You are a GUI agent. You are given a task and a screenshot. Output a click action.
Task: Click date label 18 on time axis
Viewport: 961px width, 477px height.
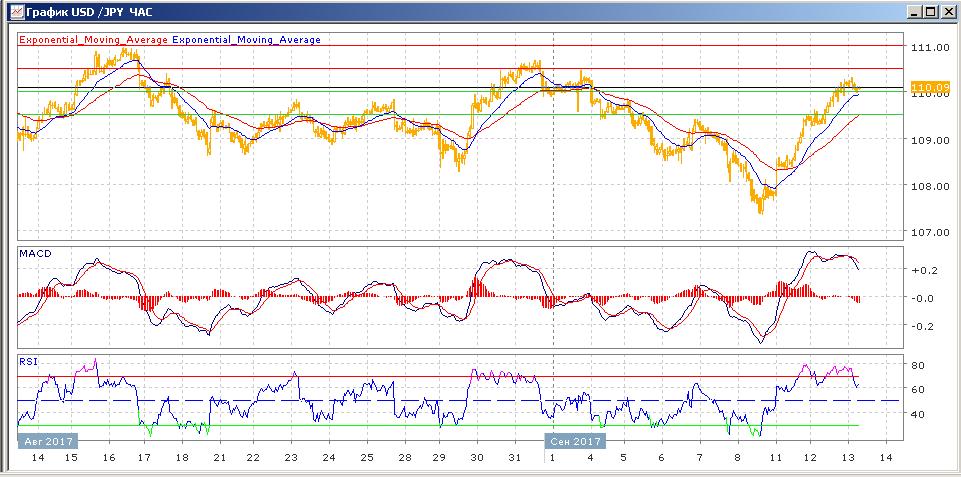181,459
